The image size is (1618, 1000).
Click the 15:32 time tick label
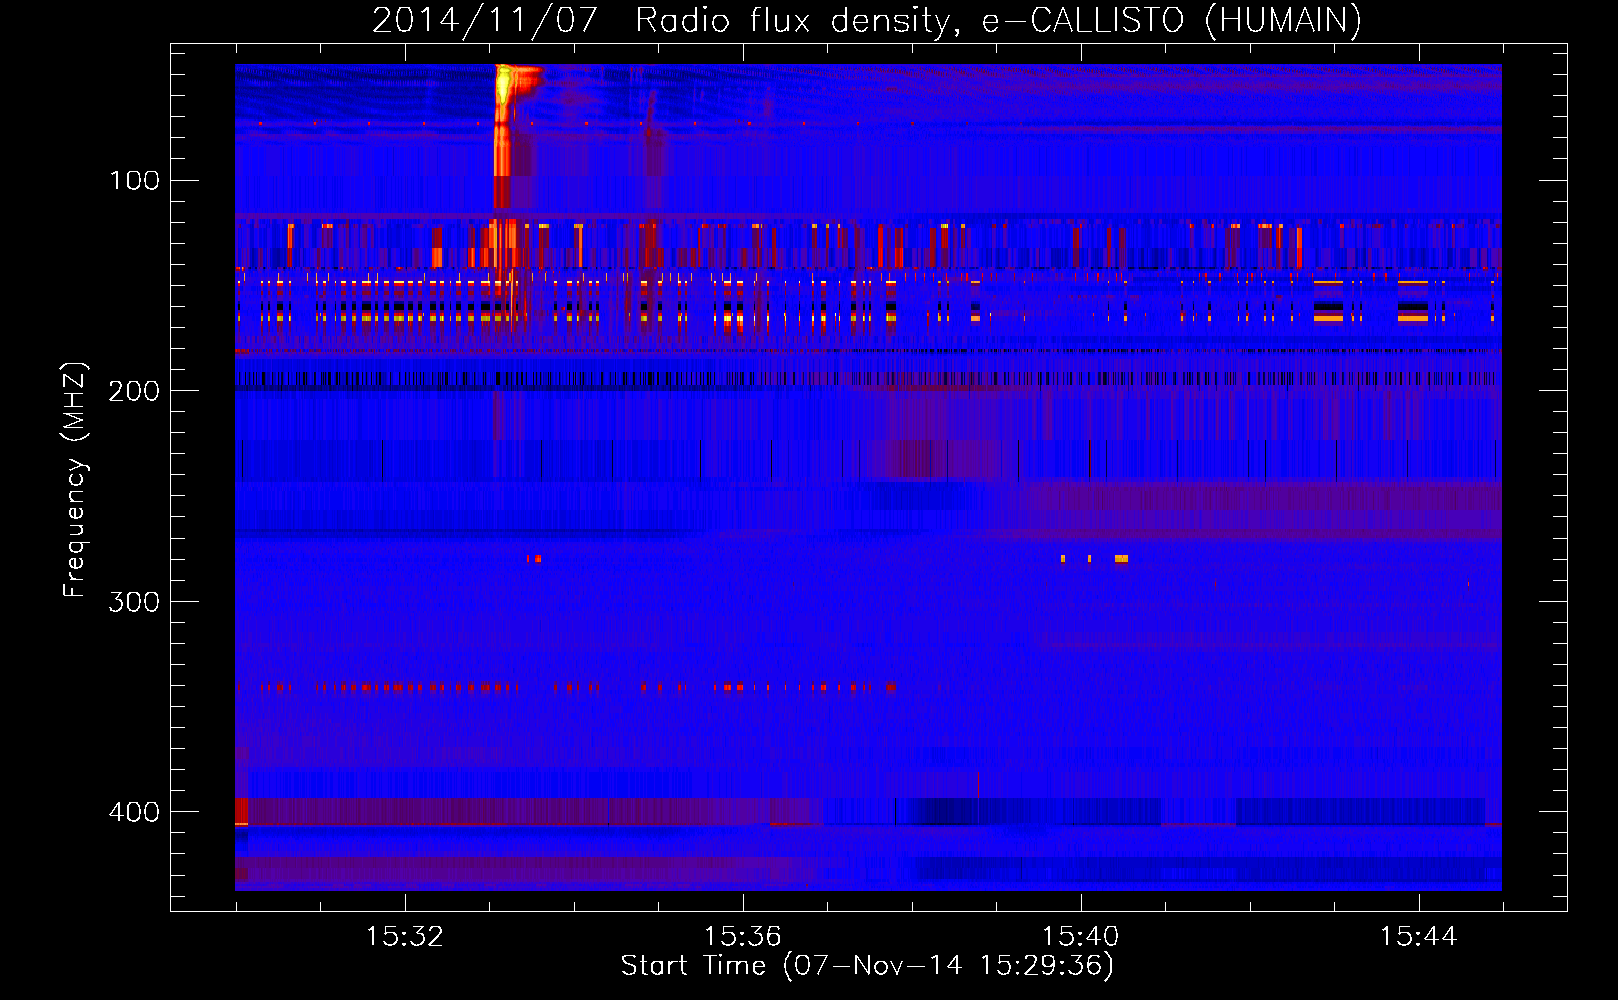pos(405,936)
